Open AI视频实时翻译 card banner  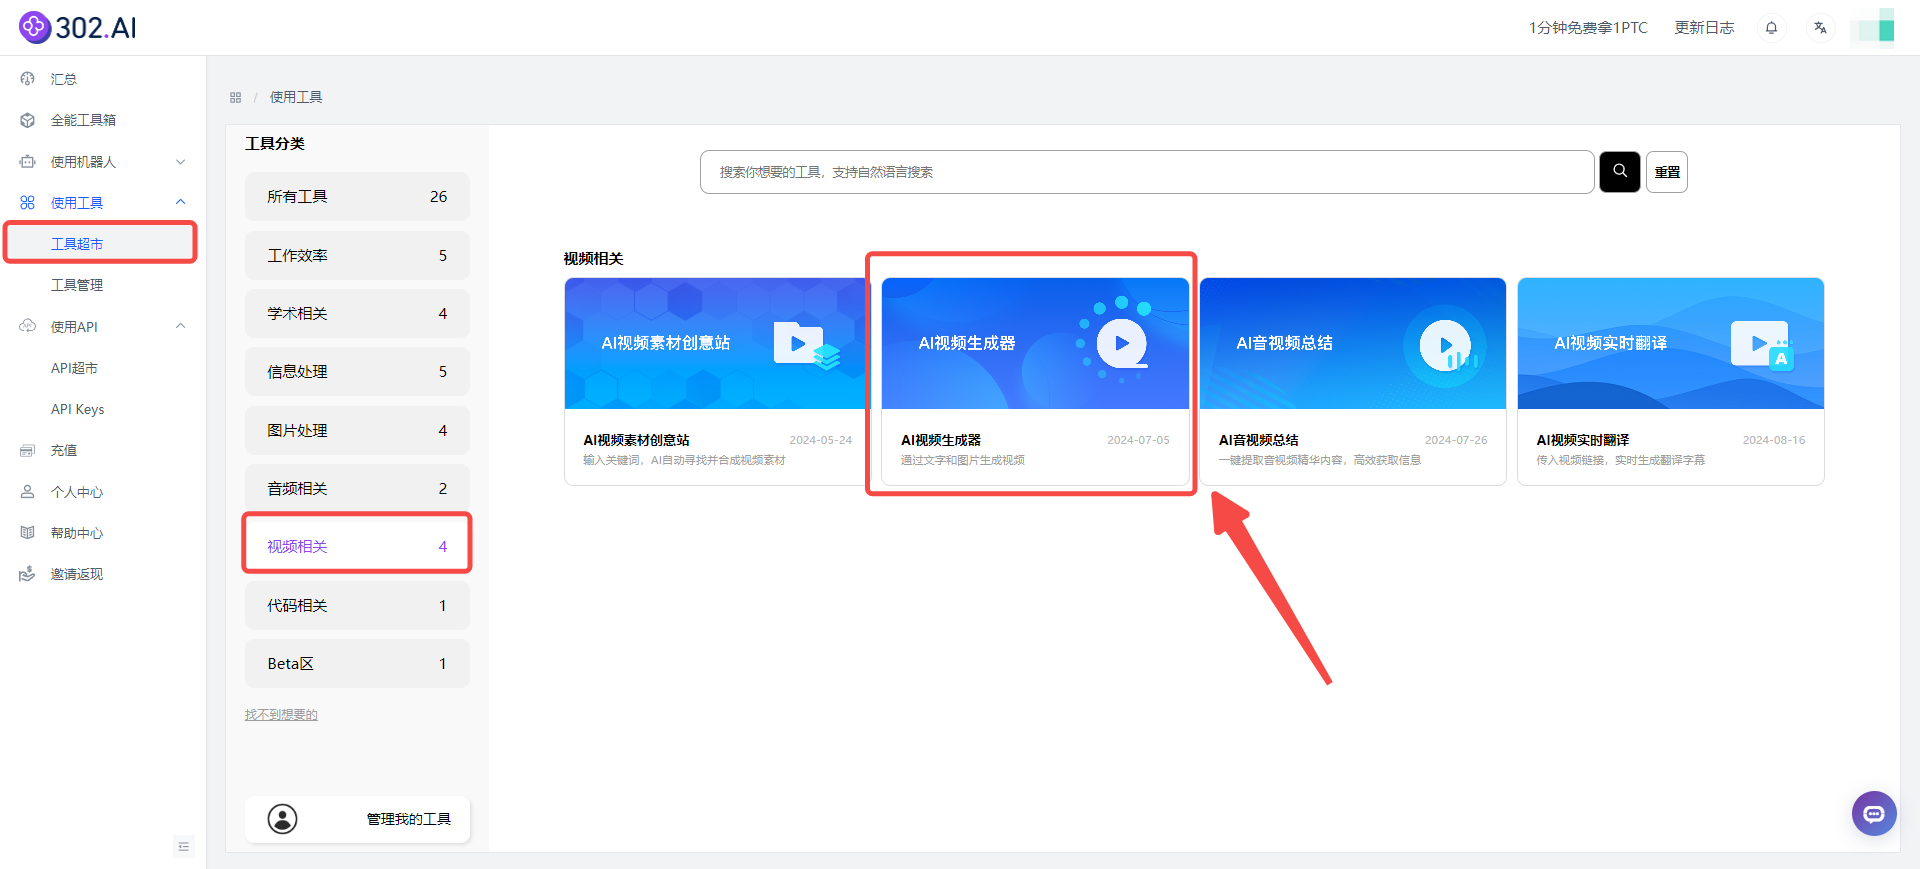pyautogui.click(x=1671, y=343)
